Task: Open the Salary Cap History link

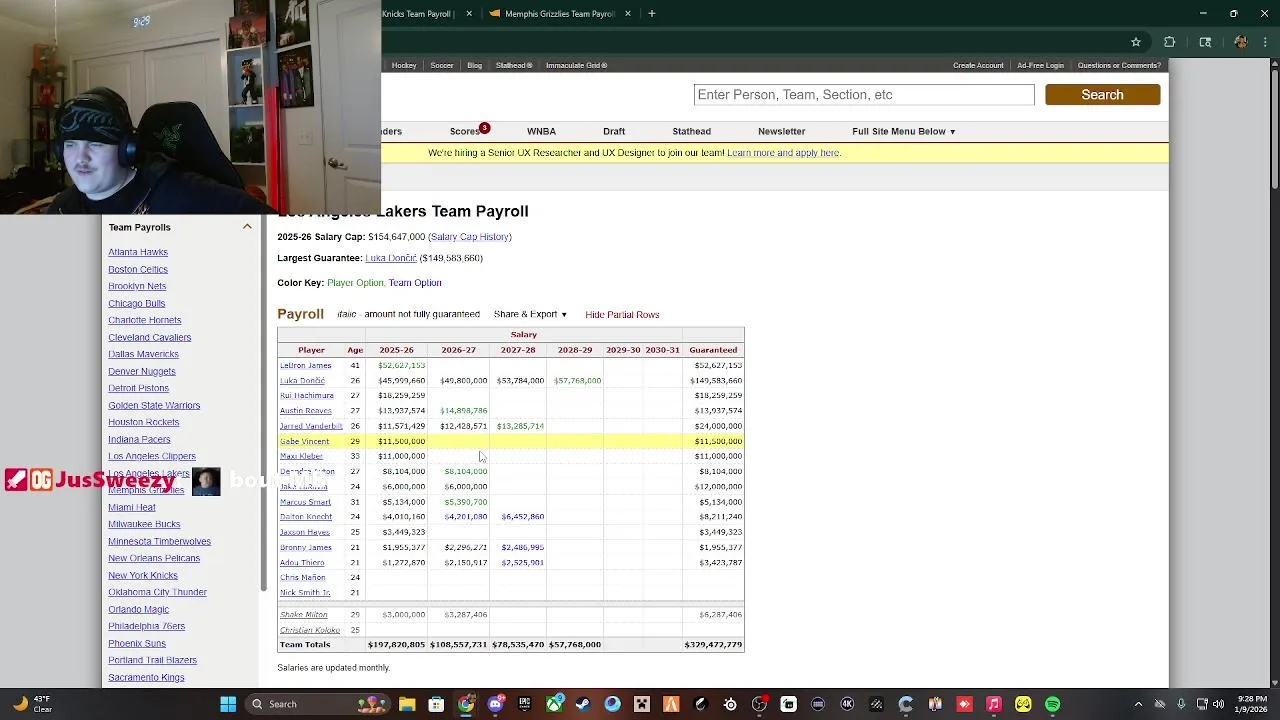Action: pos(470,237)
